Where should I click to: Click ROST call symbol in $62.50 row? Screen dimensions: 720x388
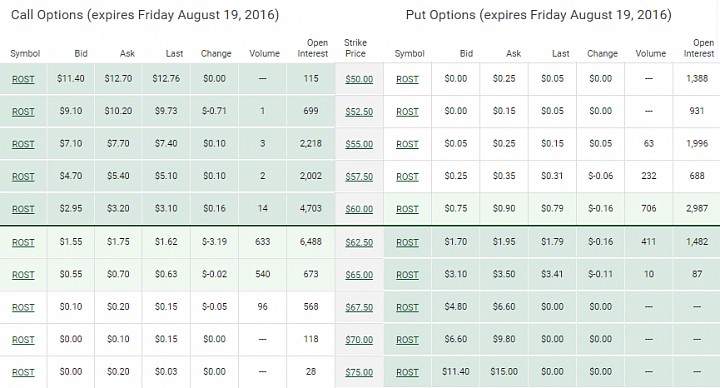(23, 242)
